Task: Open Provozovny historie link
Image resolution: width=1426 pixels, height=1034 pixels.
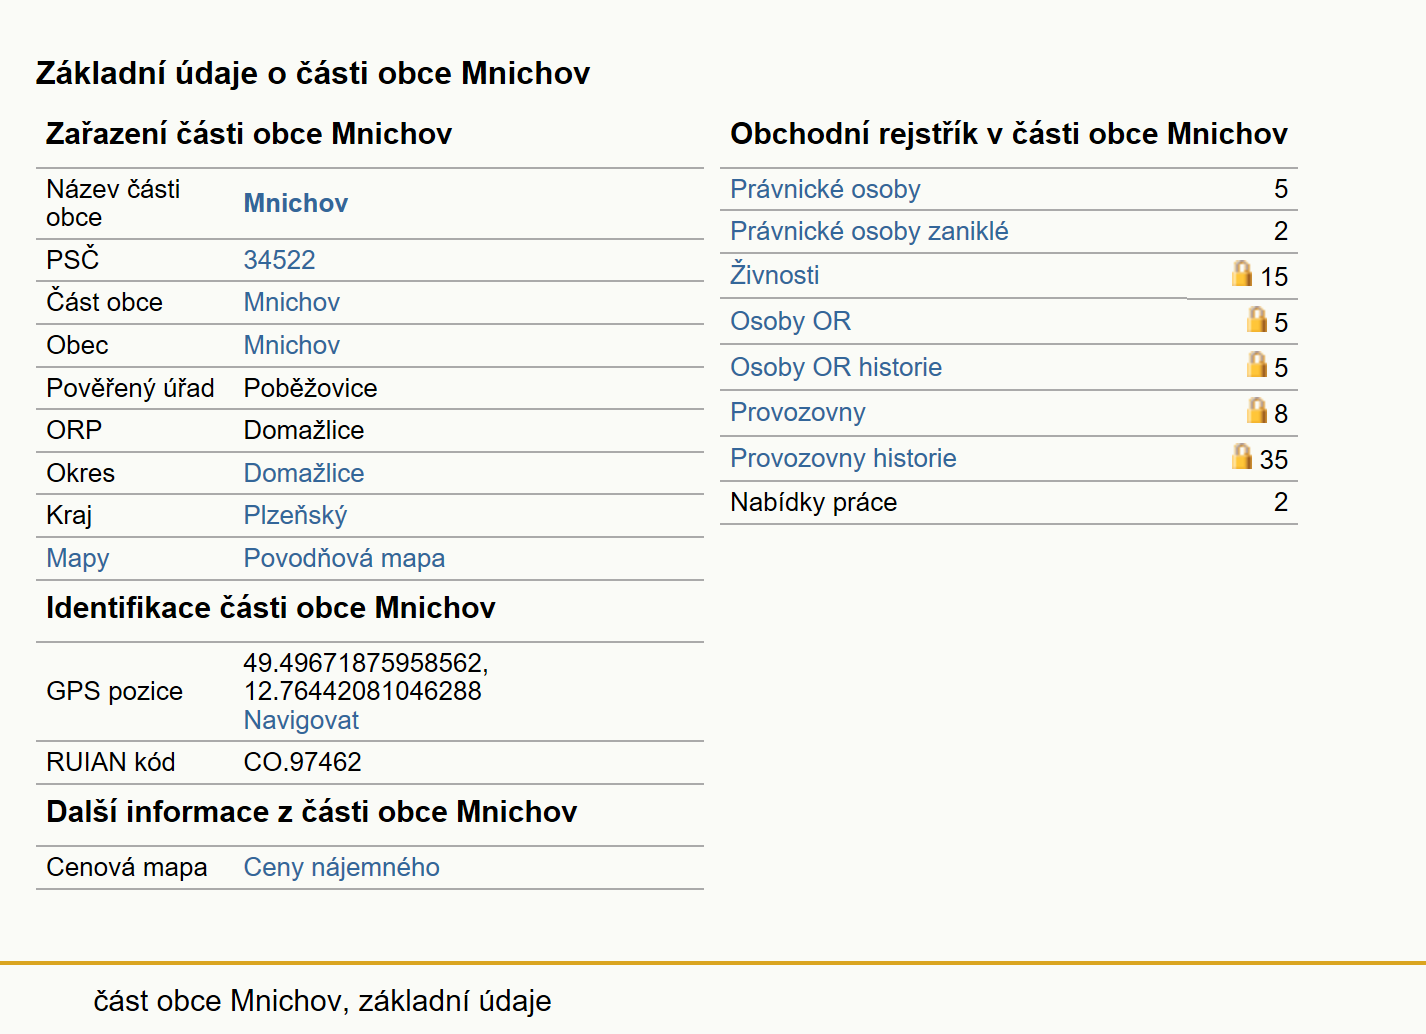Action: pyautogui.click(x=843, y=458)
